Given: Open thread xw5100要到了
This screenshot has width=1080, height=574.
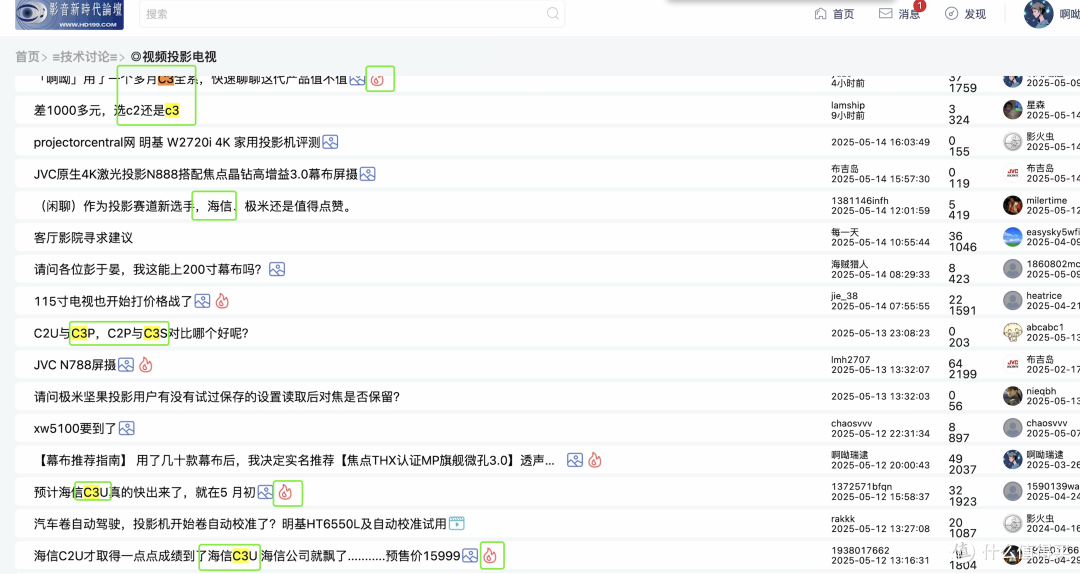Looking at the screenshot, I should (x=75, y=429).
